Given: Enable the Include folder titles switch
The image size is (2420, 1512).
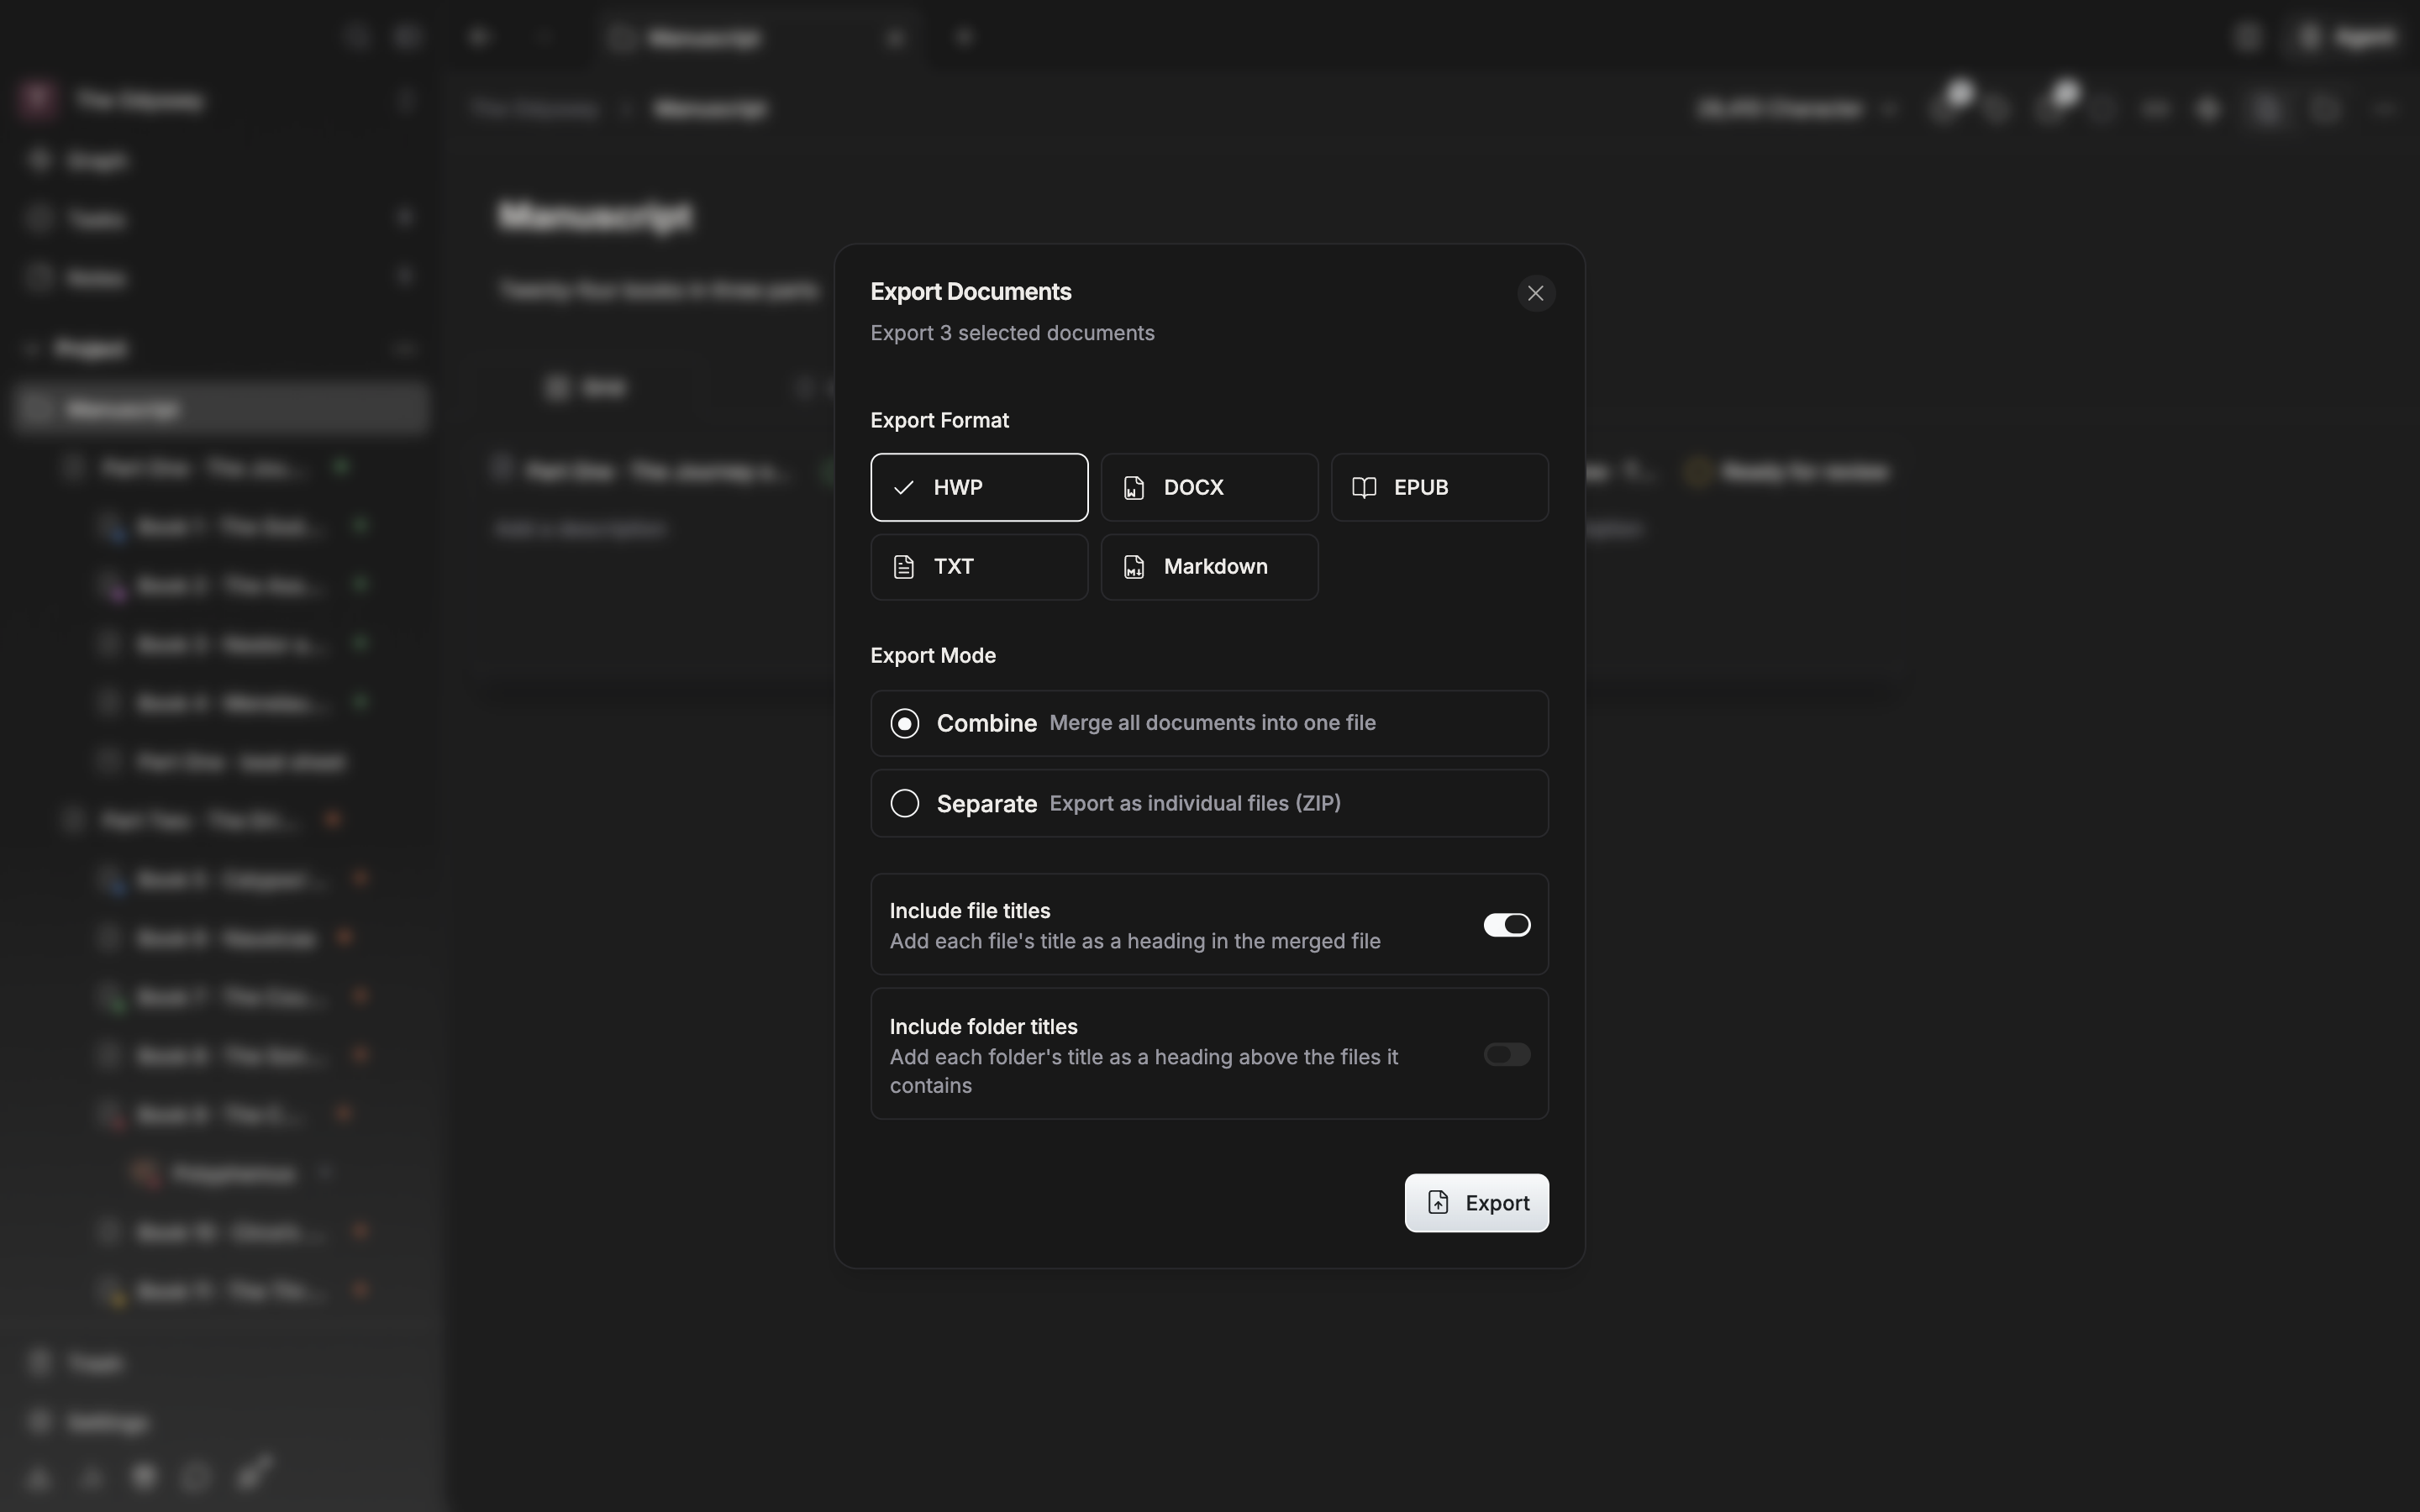Looking at the screenshot, I should click(x=1506, y=1054).
